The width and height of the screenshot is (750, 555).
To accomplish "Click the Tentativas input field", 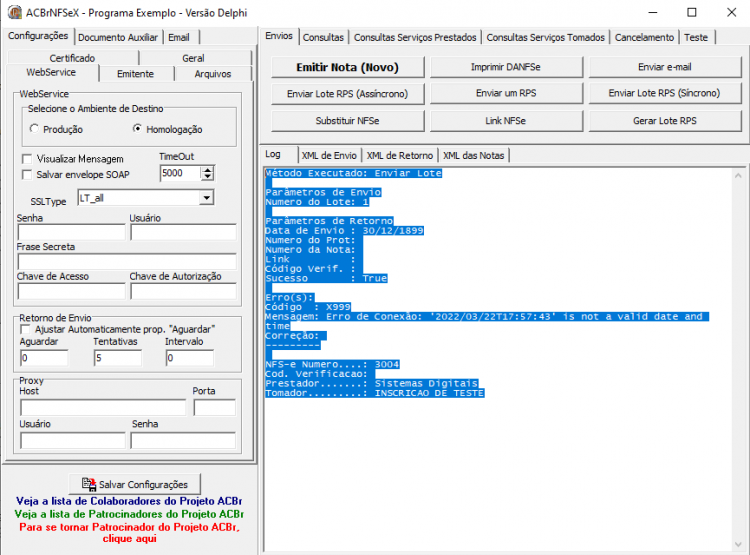I will point(118,358).
